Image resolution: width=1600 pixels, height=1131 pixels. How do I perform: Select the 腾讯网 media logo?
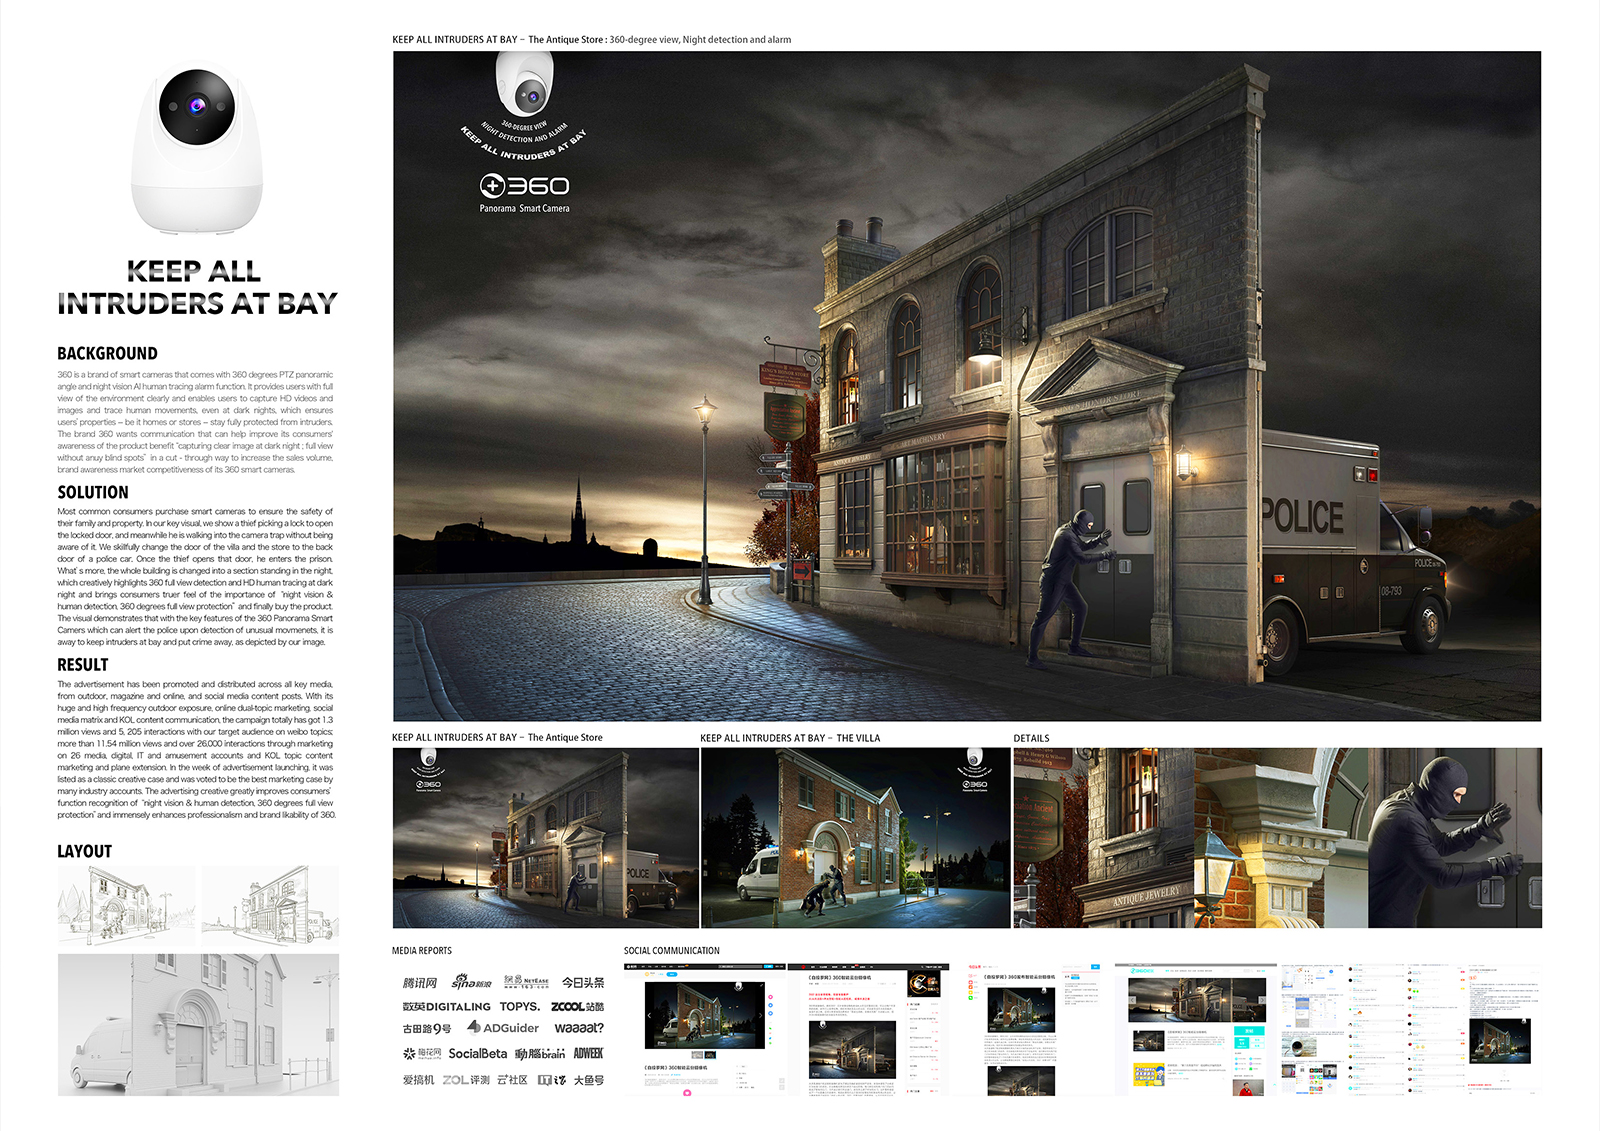pyautogui.click(x=420, y=983)
